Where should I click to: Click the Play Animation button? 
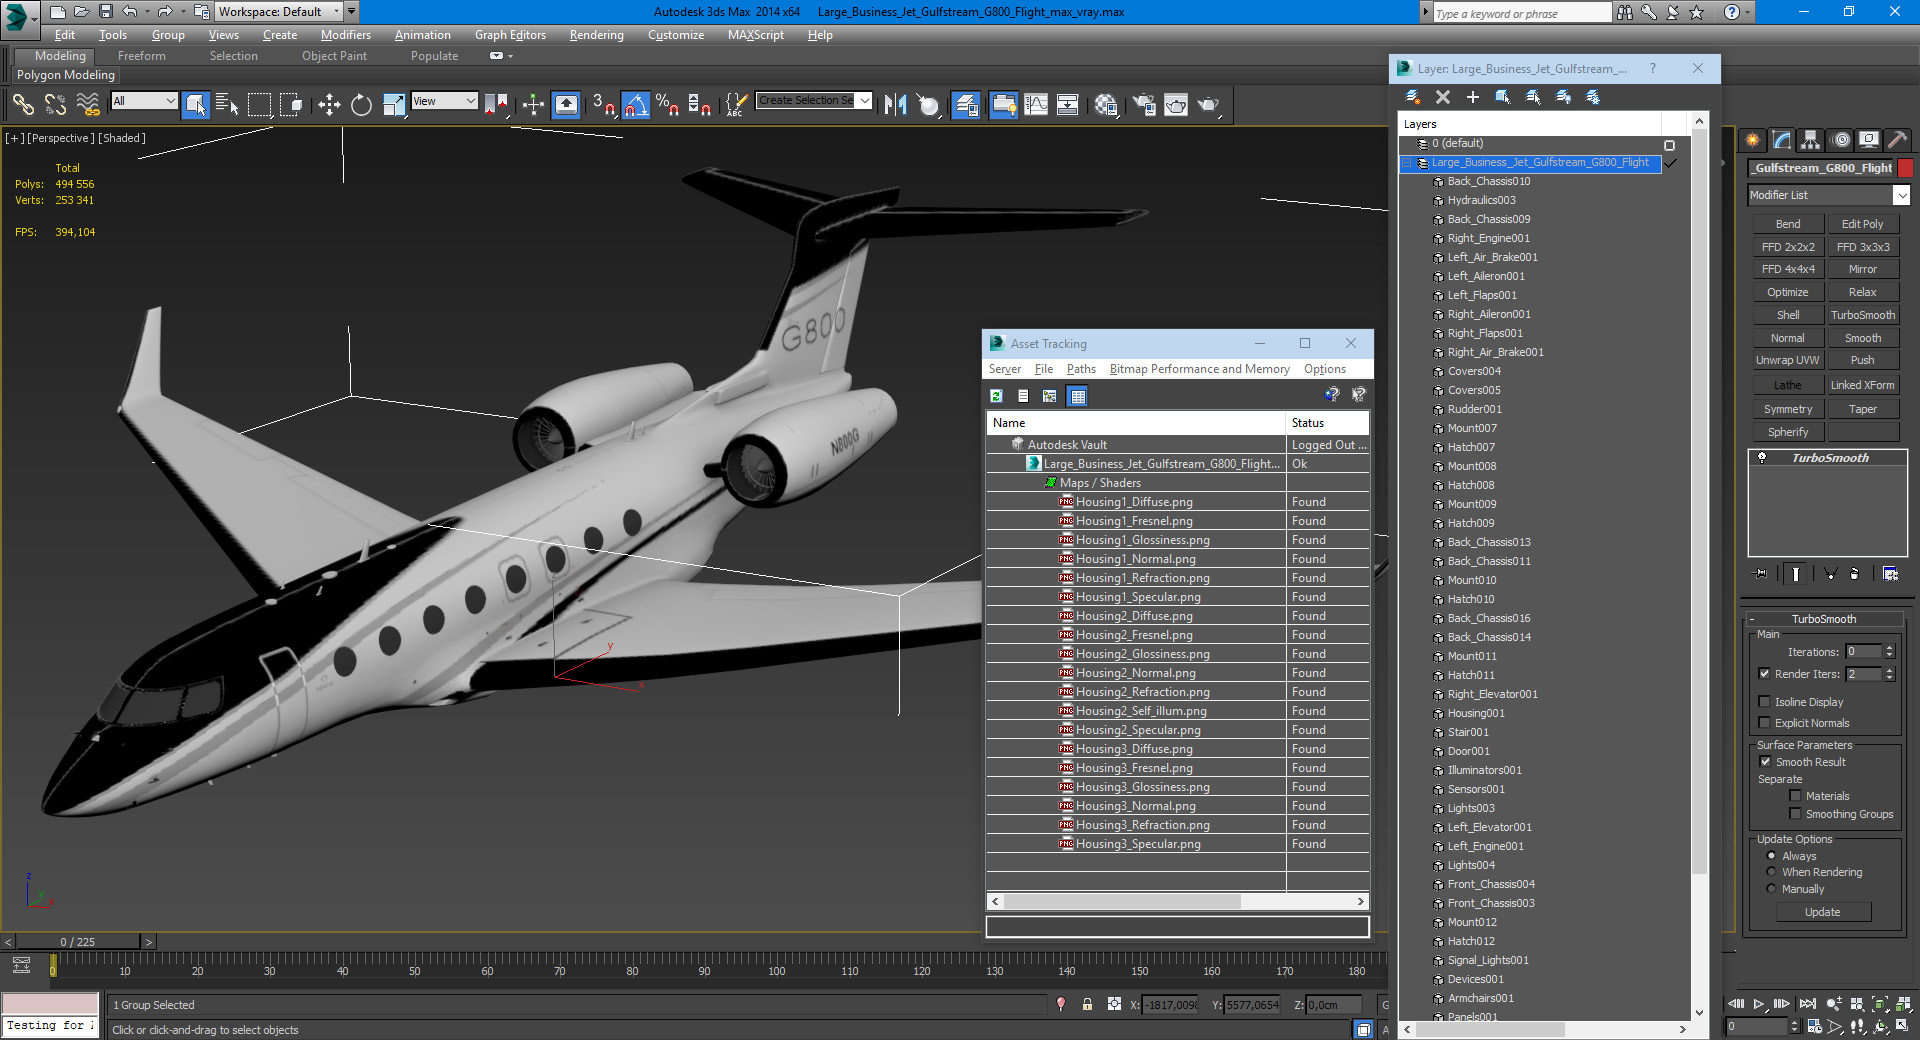click(1759, 1003)
